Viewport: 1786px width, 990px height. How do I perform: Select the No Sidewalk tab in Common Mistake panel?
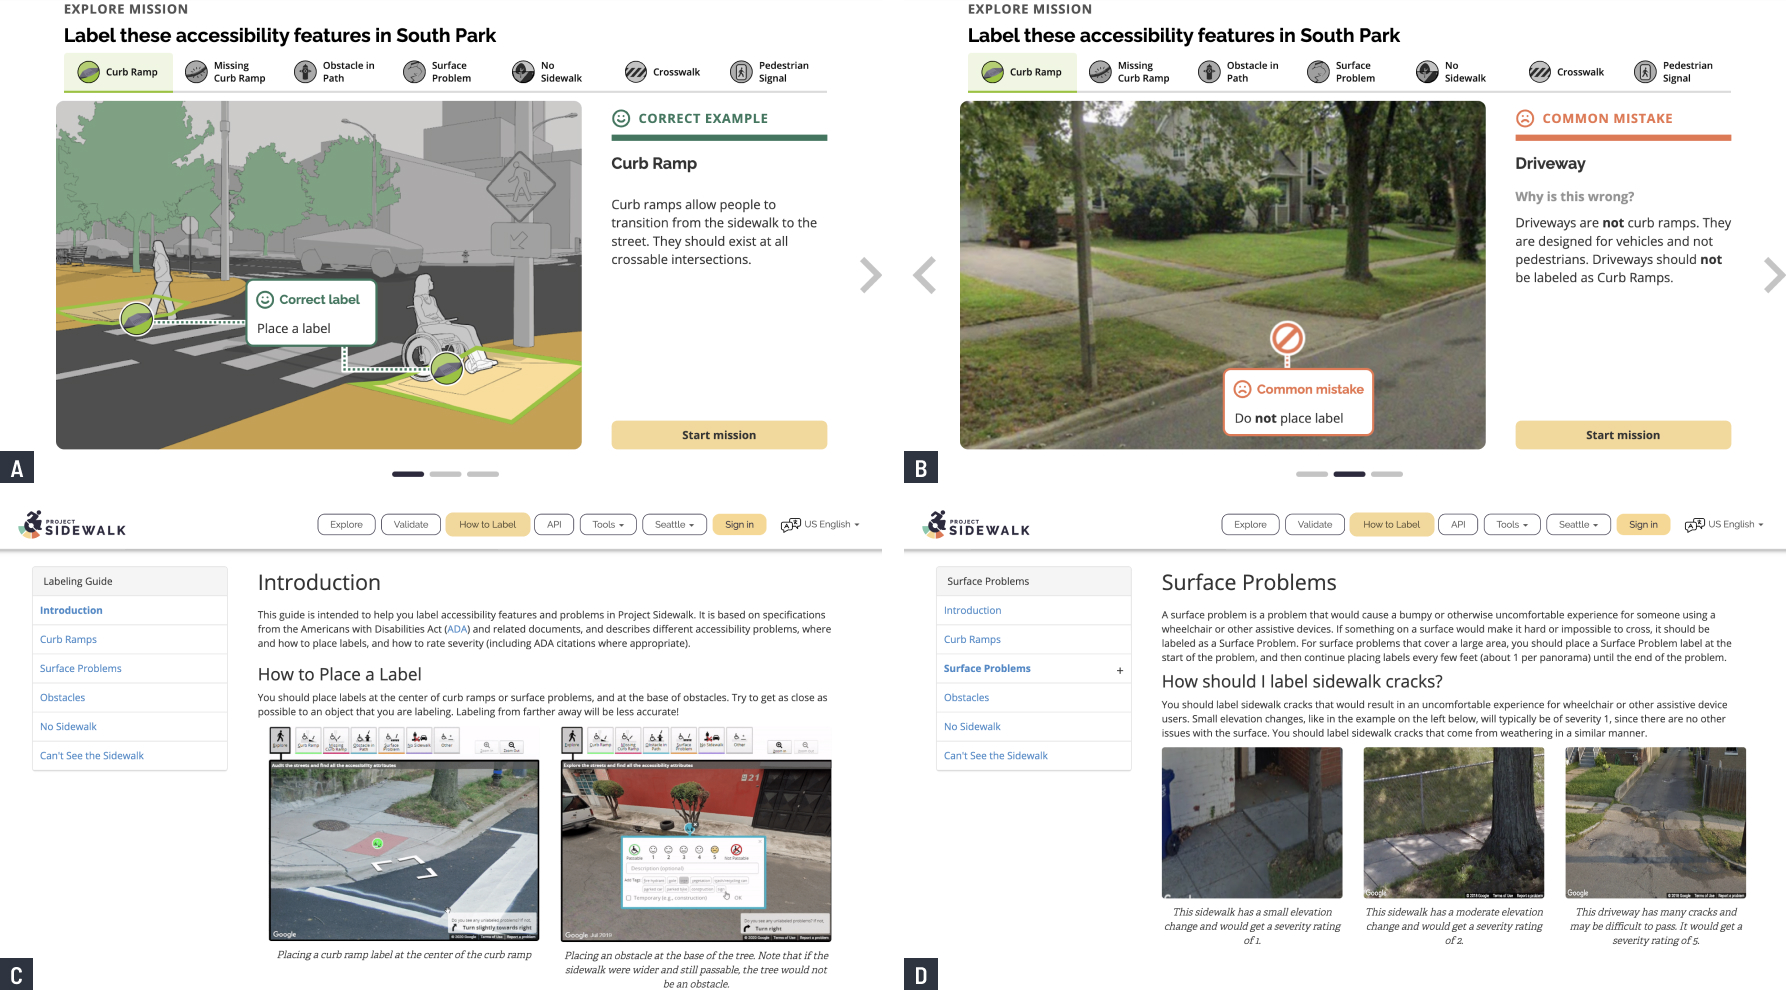pyautogui.click(x=1453, y=72)
